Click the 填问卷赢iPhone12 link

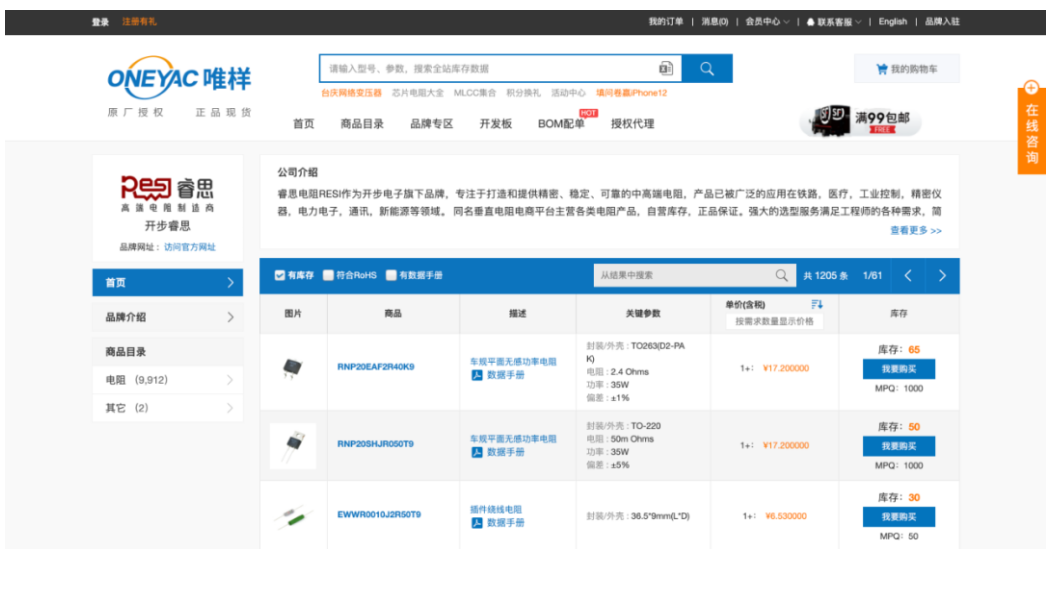click(631, 93)
